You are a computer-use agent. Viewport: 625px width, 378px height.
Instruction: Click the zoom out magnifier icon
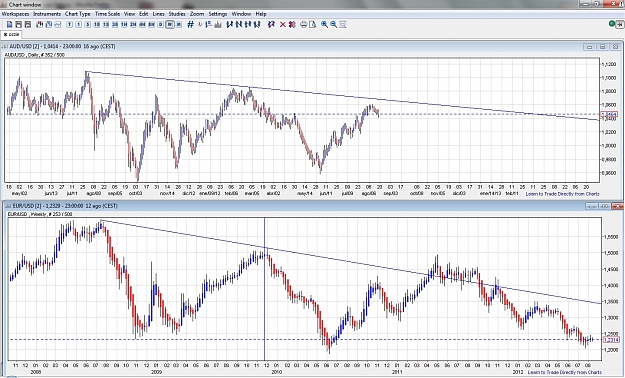[334, 25]
